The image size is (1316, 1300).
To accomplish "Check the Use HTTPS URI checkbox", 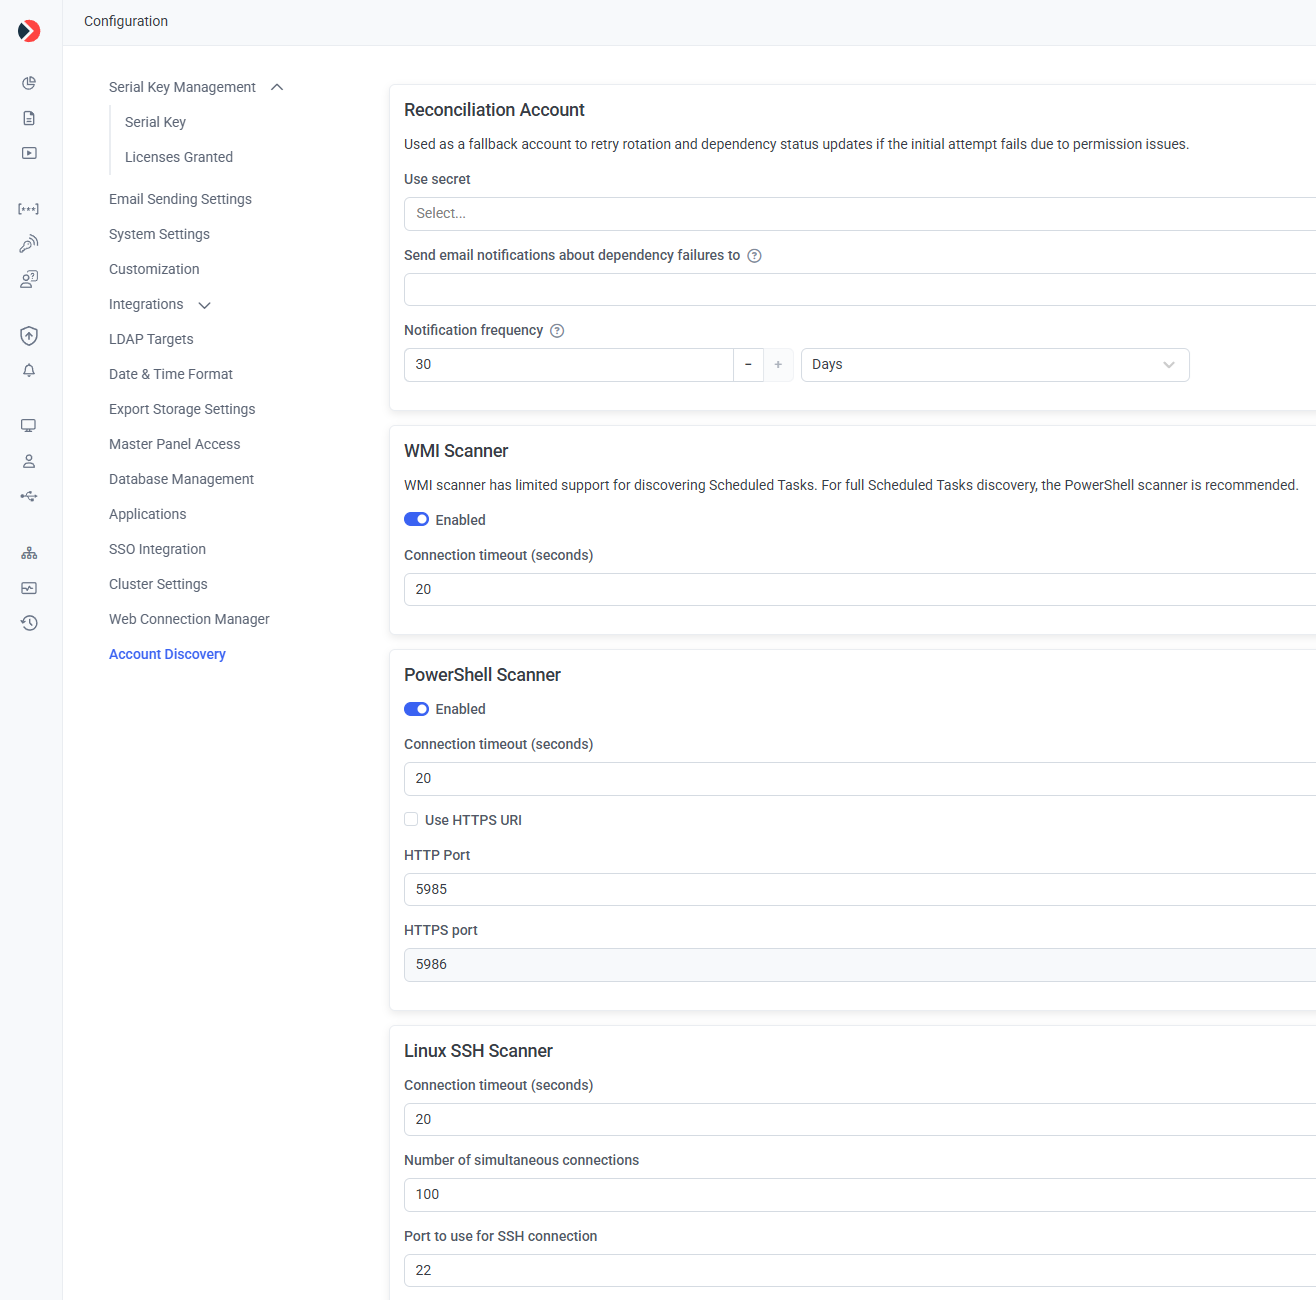I will tap(411, 819).
